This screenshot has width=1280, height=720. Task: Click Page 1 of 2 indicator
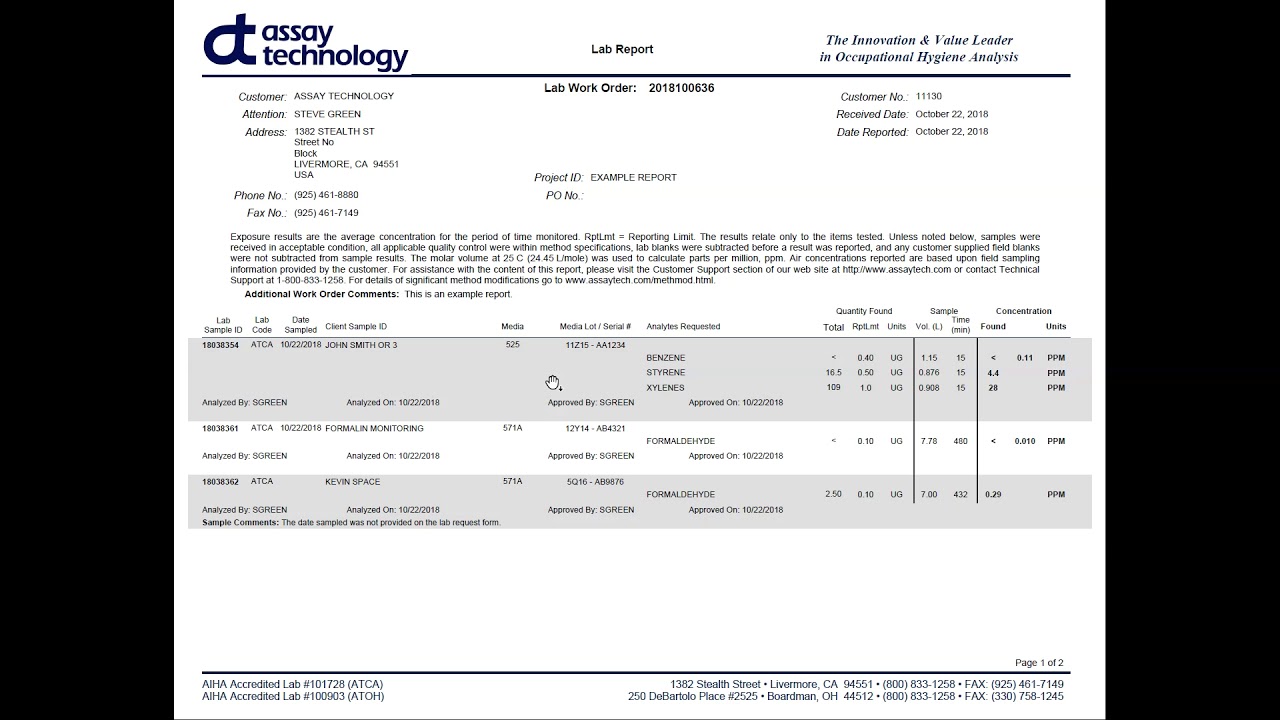(x=1039, y=663)
